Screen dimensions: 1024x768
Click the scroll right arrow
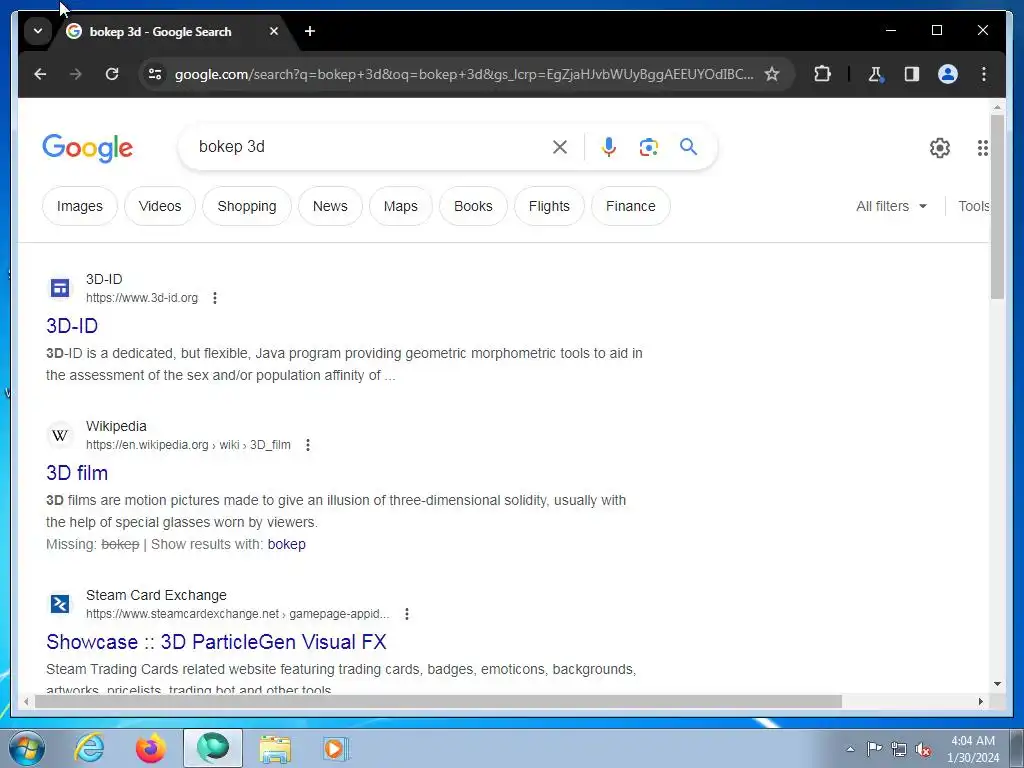point(980,701)
